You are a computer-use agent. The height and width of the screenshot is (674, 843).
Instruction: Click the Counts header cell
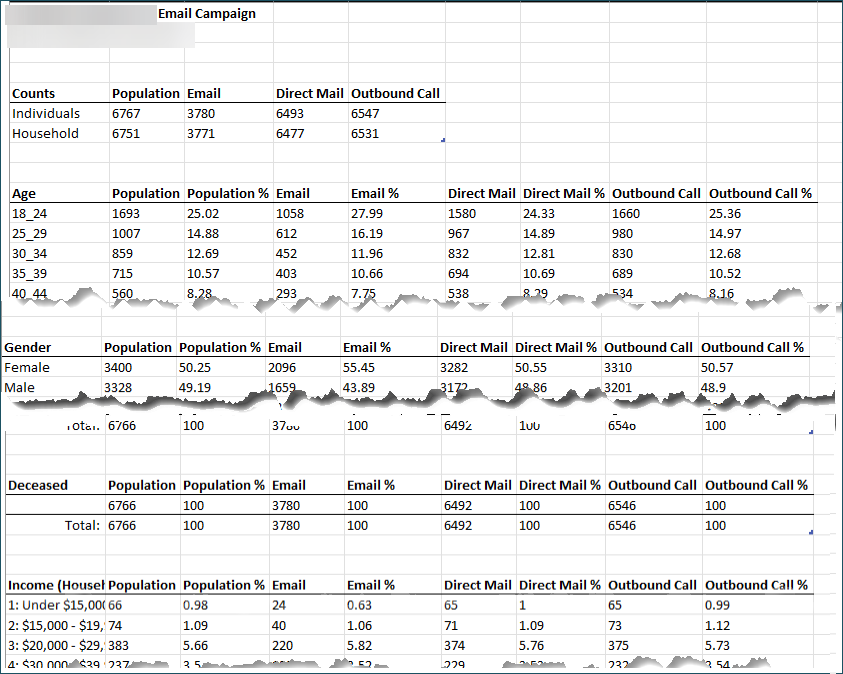34,93
